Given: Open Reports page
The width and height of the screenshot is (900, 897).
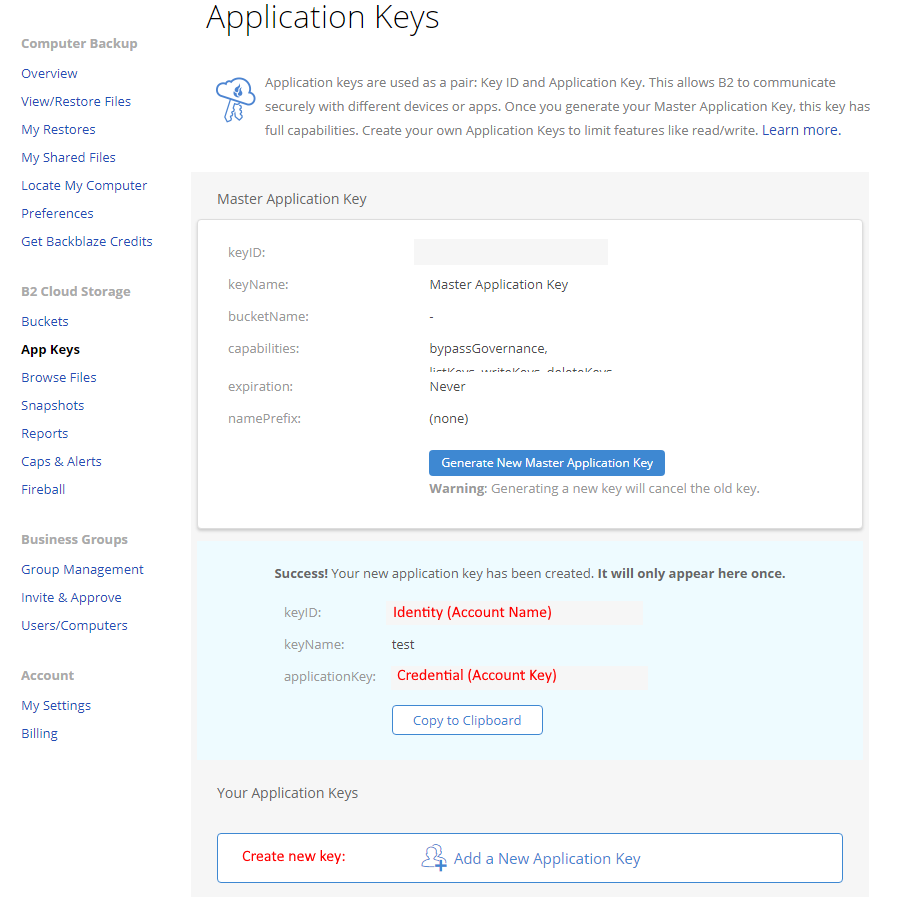Looking at the screenshot, I should [45, 434].
